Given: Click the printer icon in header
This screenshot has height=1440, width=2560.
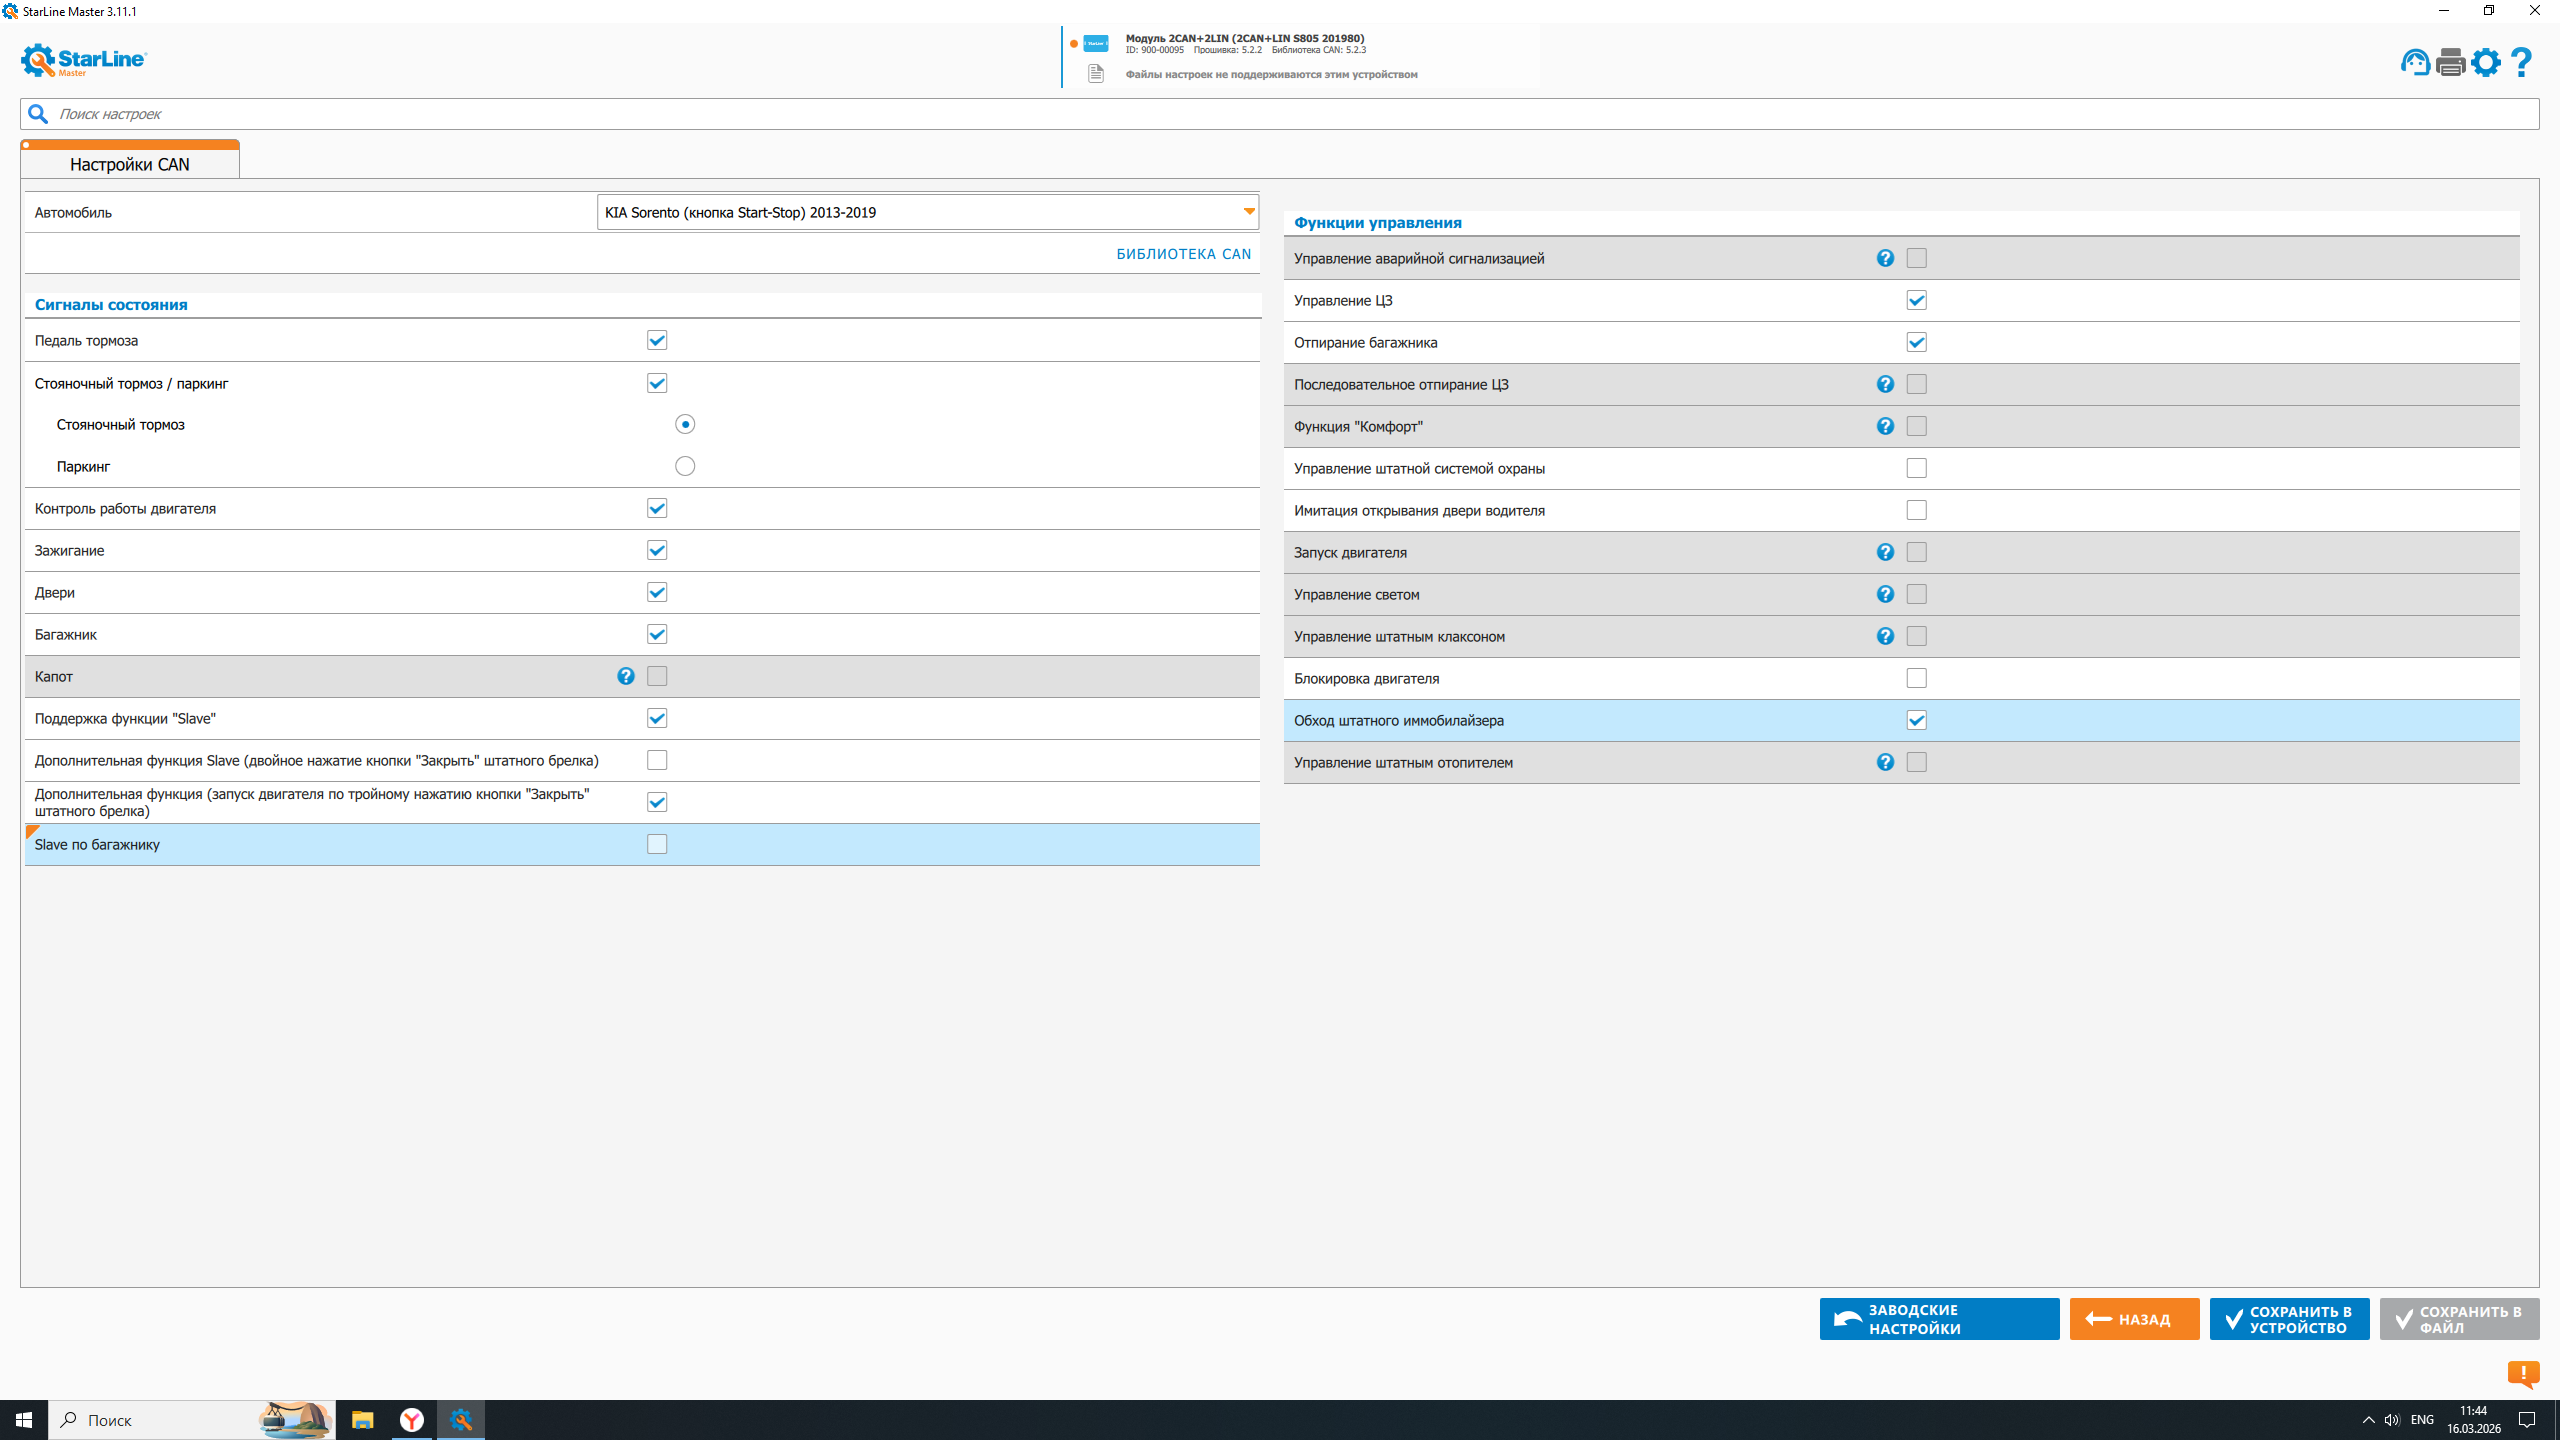Looking at the screenshot, I should [2450, 63].
